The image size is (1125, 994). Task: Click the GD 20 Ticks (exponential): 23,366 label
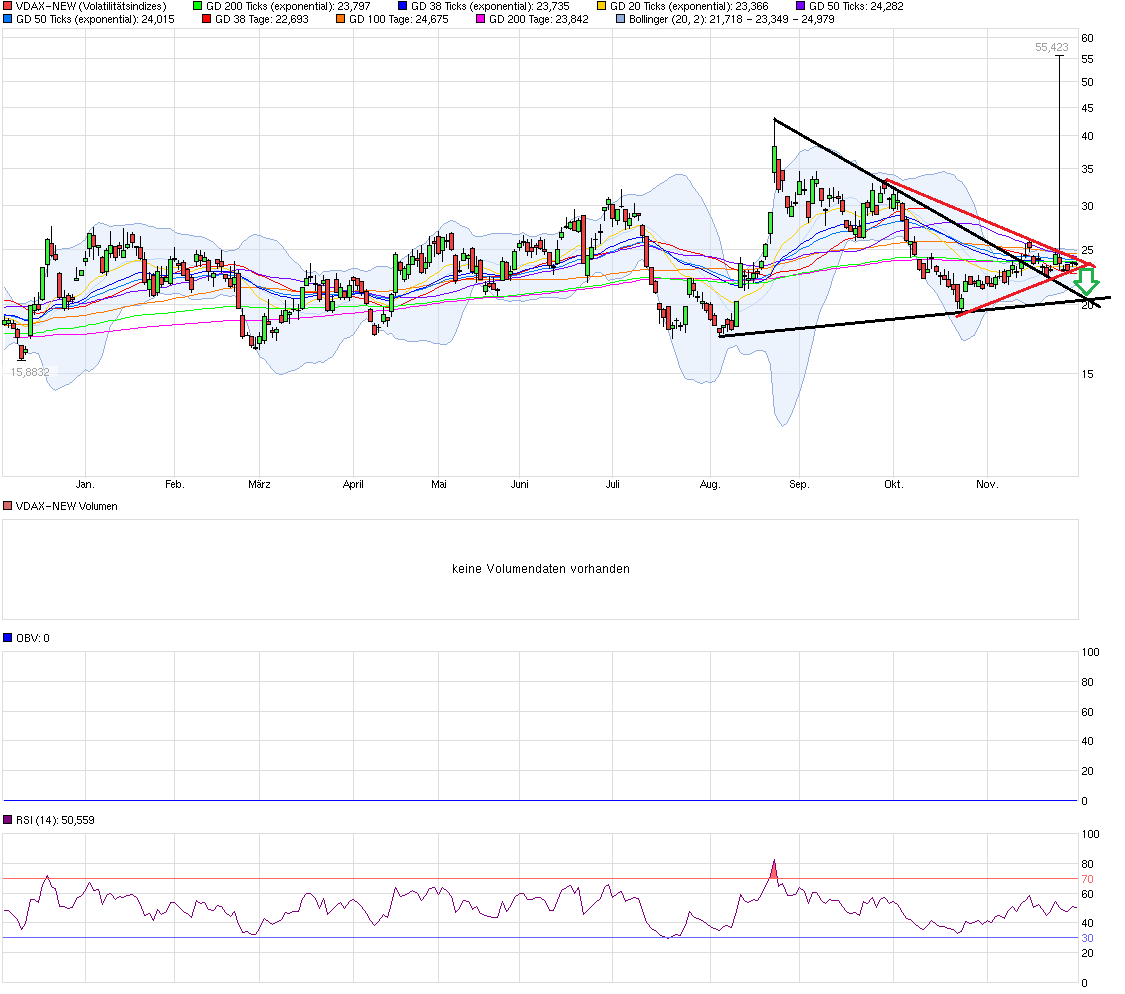(x=689, y=6)
